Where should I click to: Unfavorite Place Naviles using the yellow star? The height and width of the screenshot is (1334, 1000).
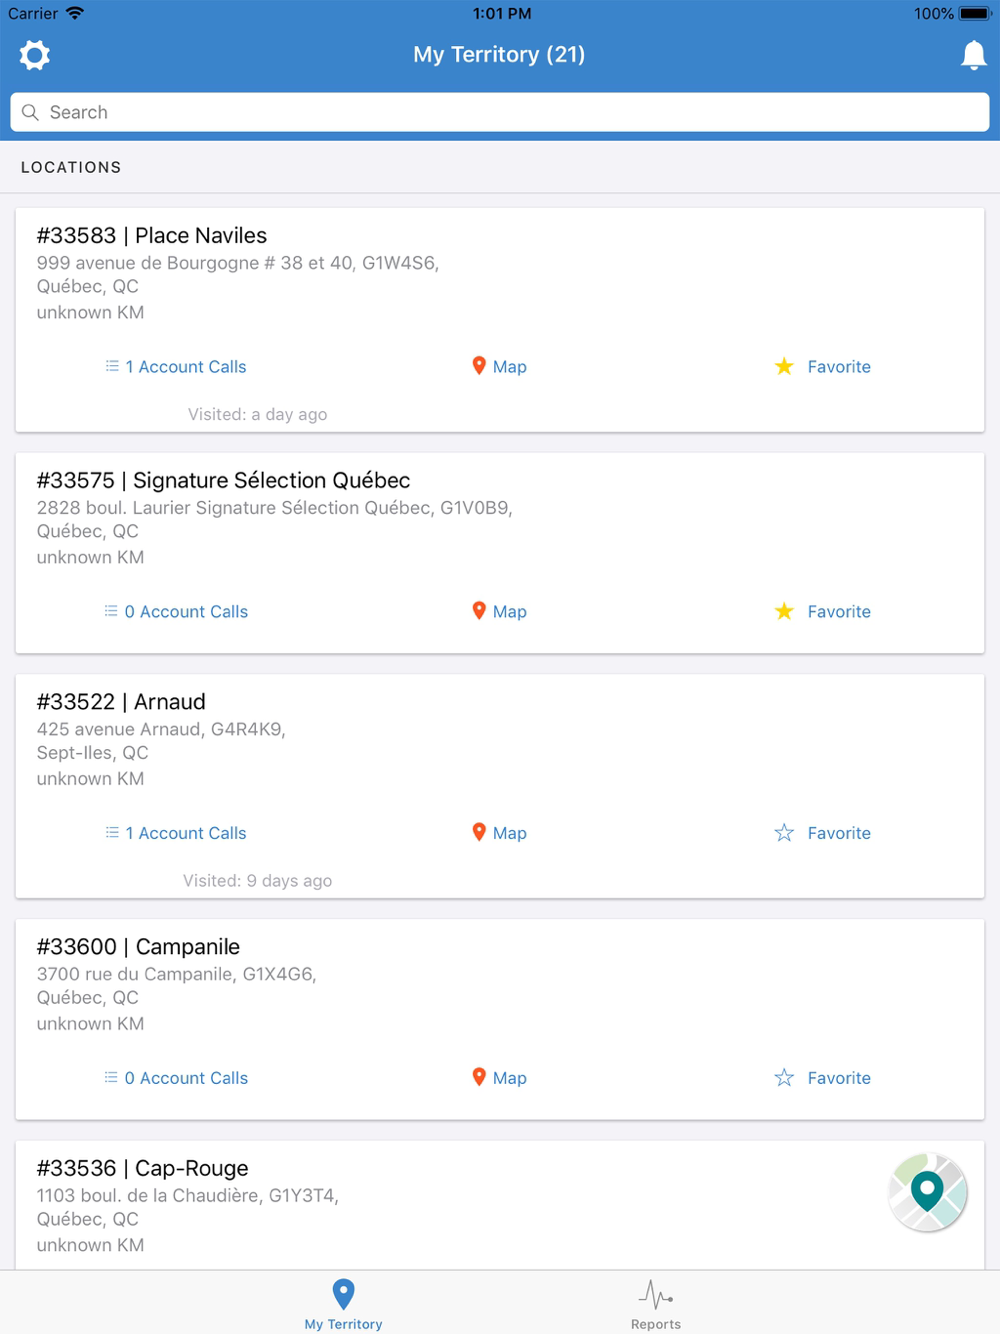click(x=784, y=366)
